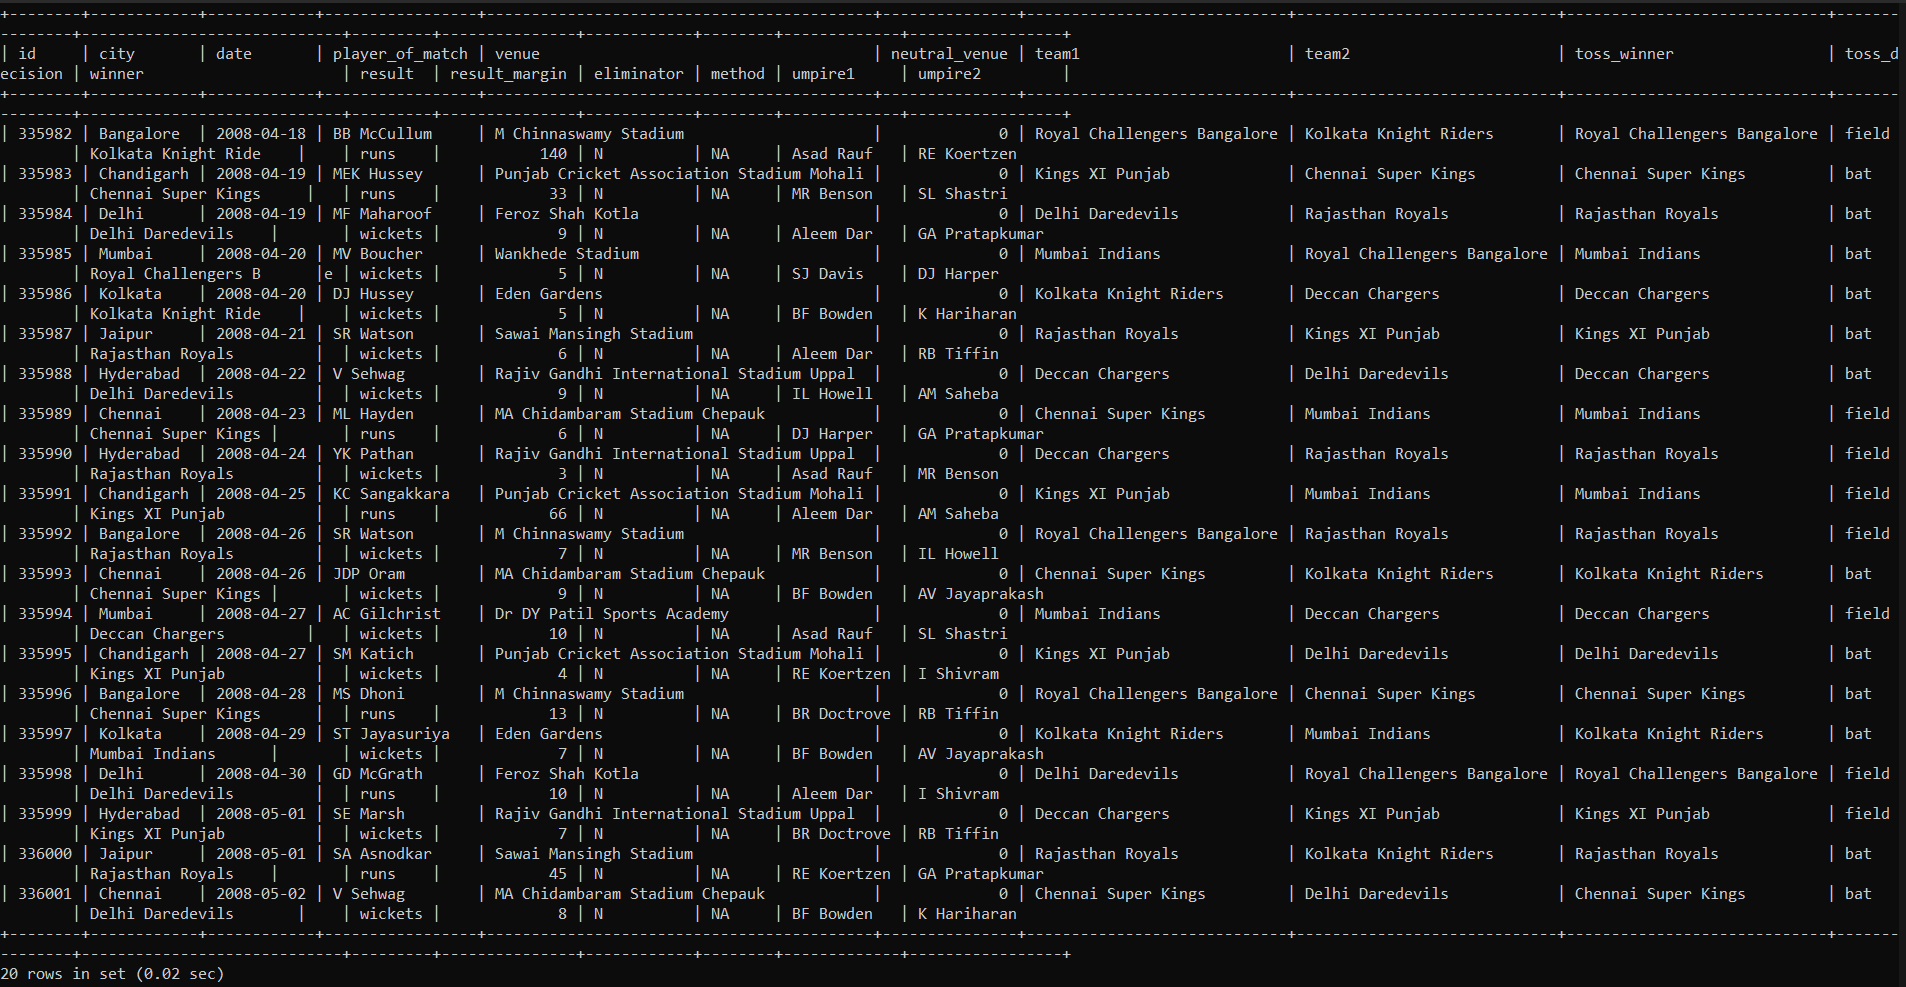Image resolution: width=1906 pixels, height=987 pixels.
Task: Select match id 335990
Action: [x=45, y=454]
